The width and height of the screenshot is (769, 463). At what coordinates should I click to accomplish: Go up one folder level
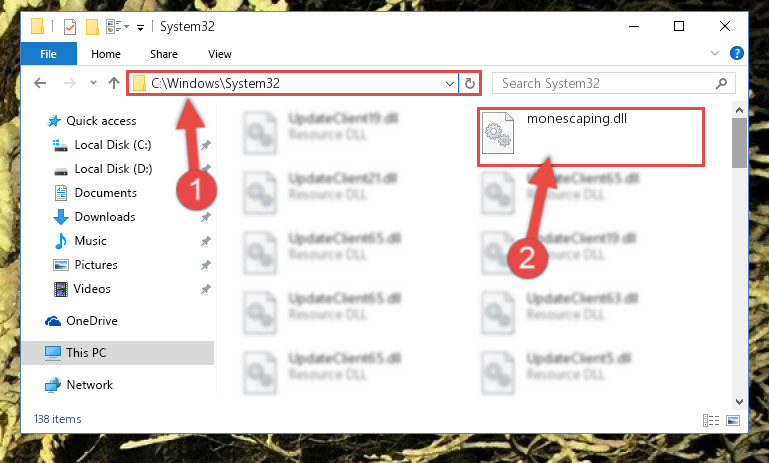(x=114, y=83)
